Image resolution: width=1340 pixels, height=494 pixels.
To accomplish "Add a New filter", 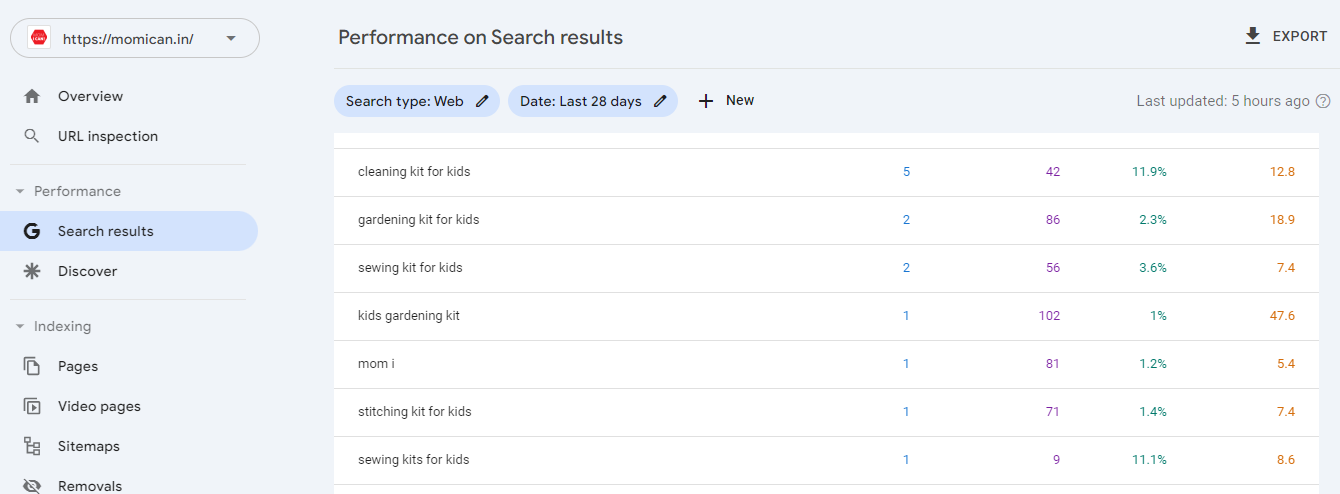I will tap(726, 101).
